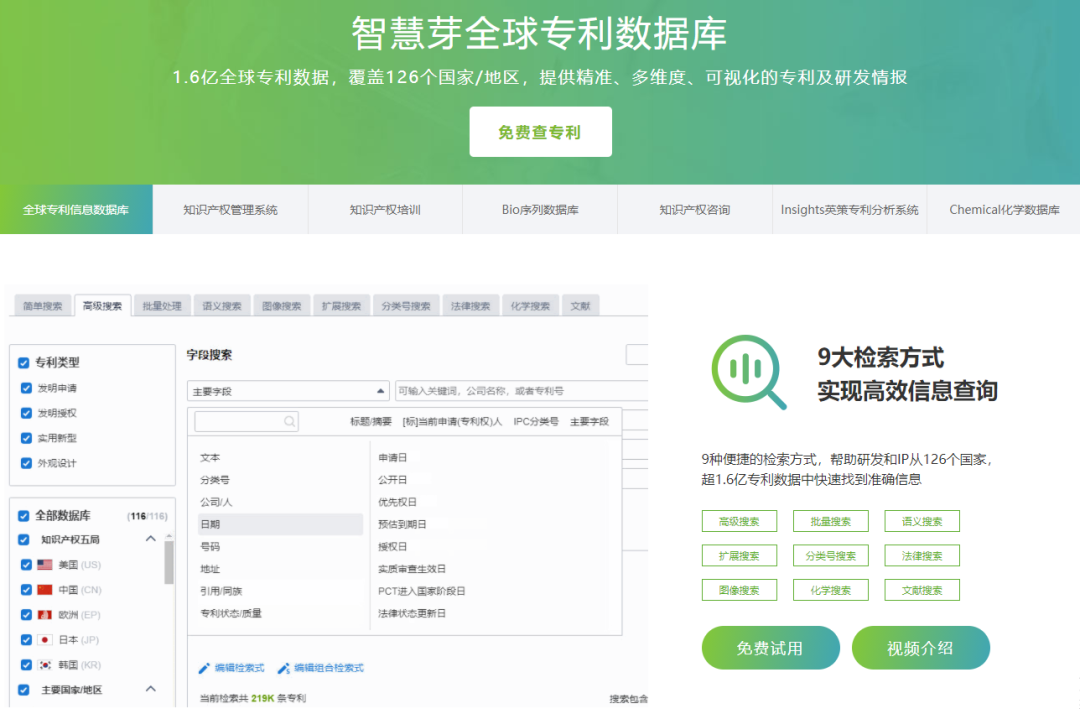1080x714 pixels.
Task: Select the 扩展搜索 search tab
Action: [342, 306]
